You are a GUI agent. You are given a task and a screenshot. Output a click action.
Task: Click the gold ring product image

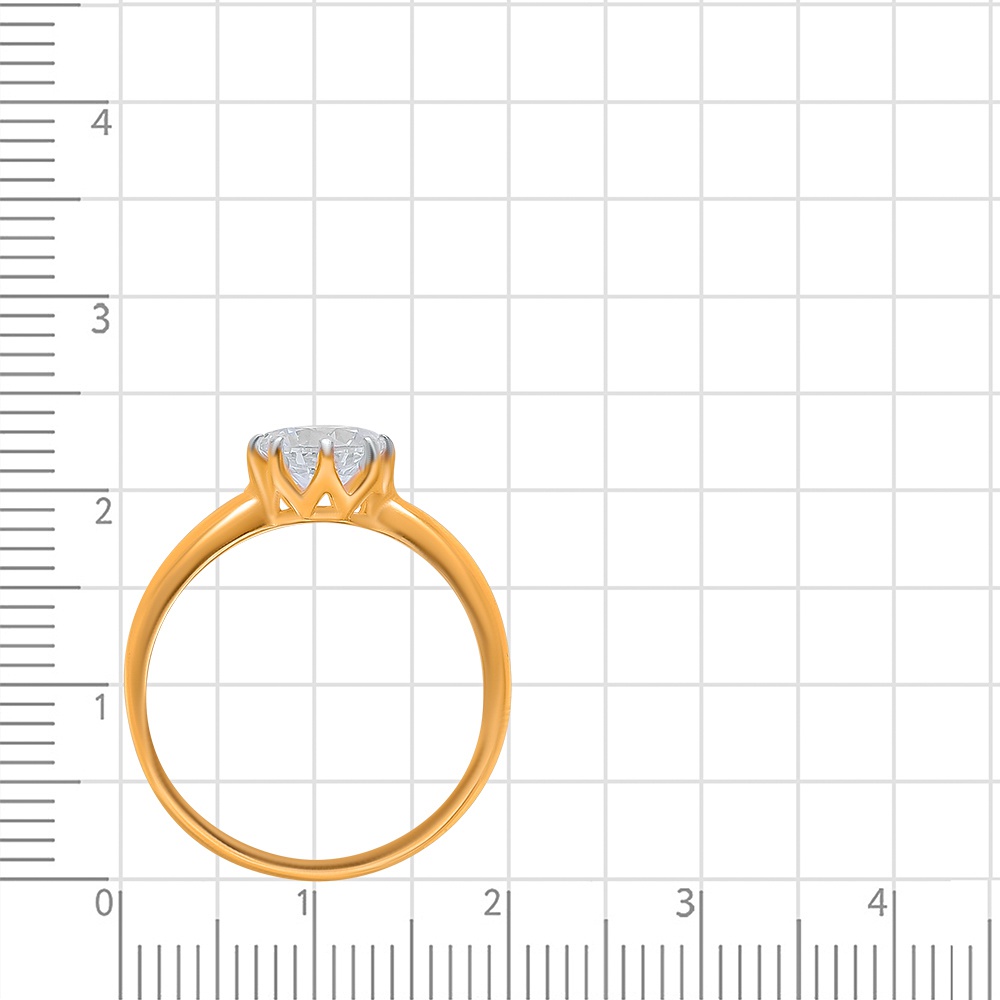[x=318, y=652]
